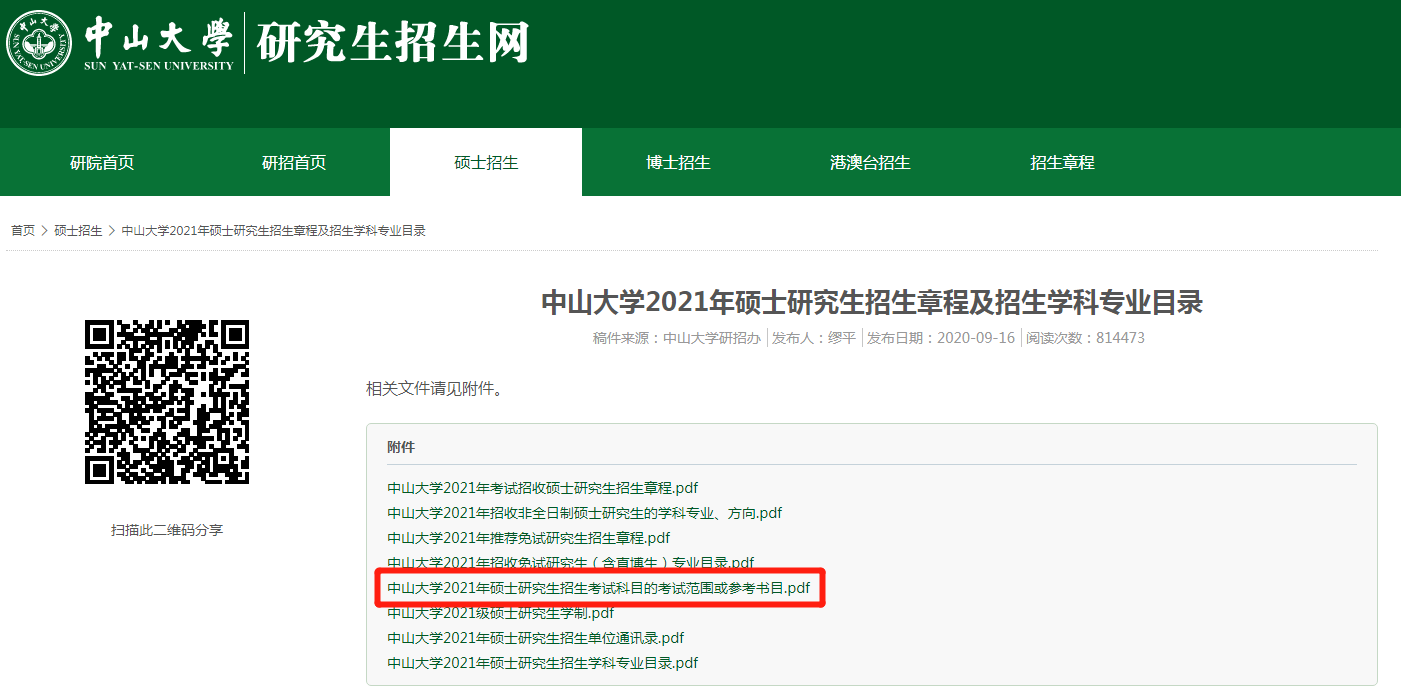Select the 硕士招生 tab
The image size is (1401, 700).
(486, 162)
